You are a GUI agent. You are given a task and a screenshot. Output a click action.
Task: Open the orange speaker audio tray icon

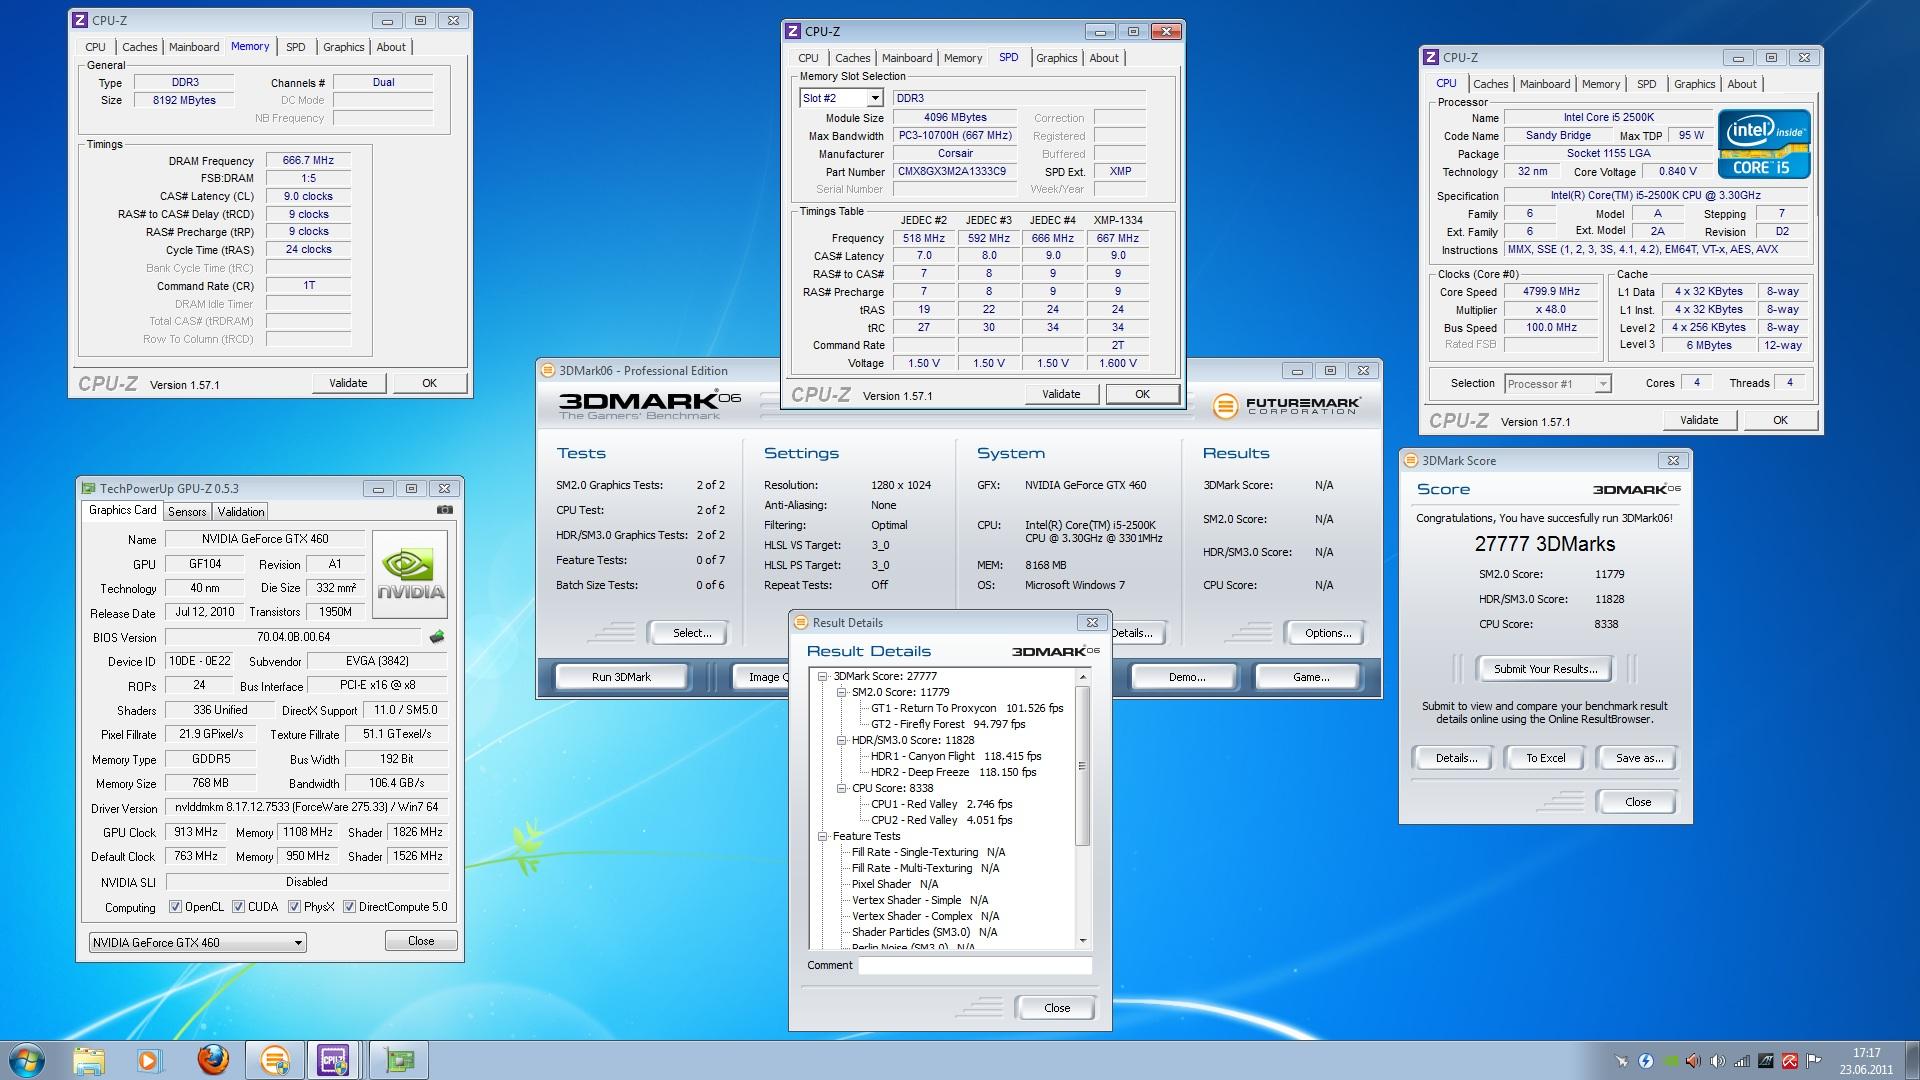click(1693, 1061)
